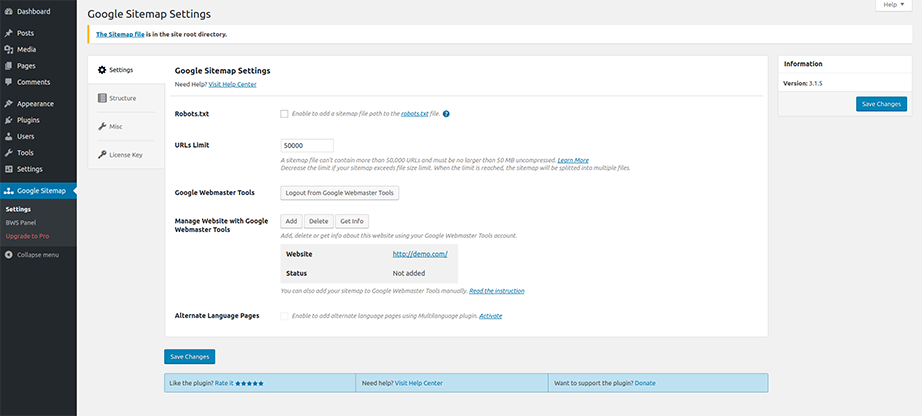Click the Posts pushpin icon
The image size is (922, 416).
[x=8, y=34]
